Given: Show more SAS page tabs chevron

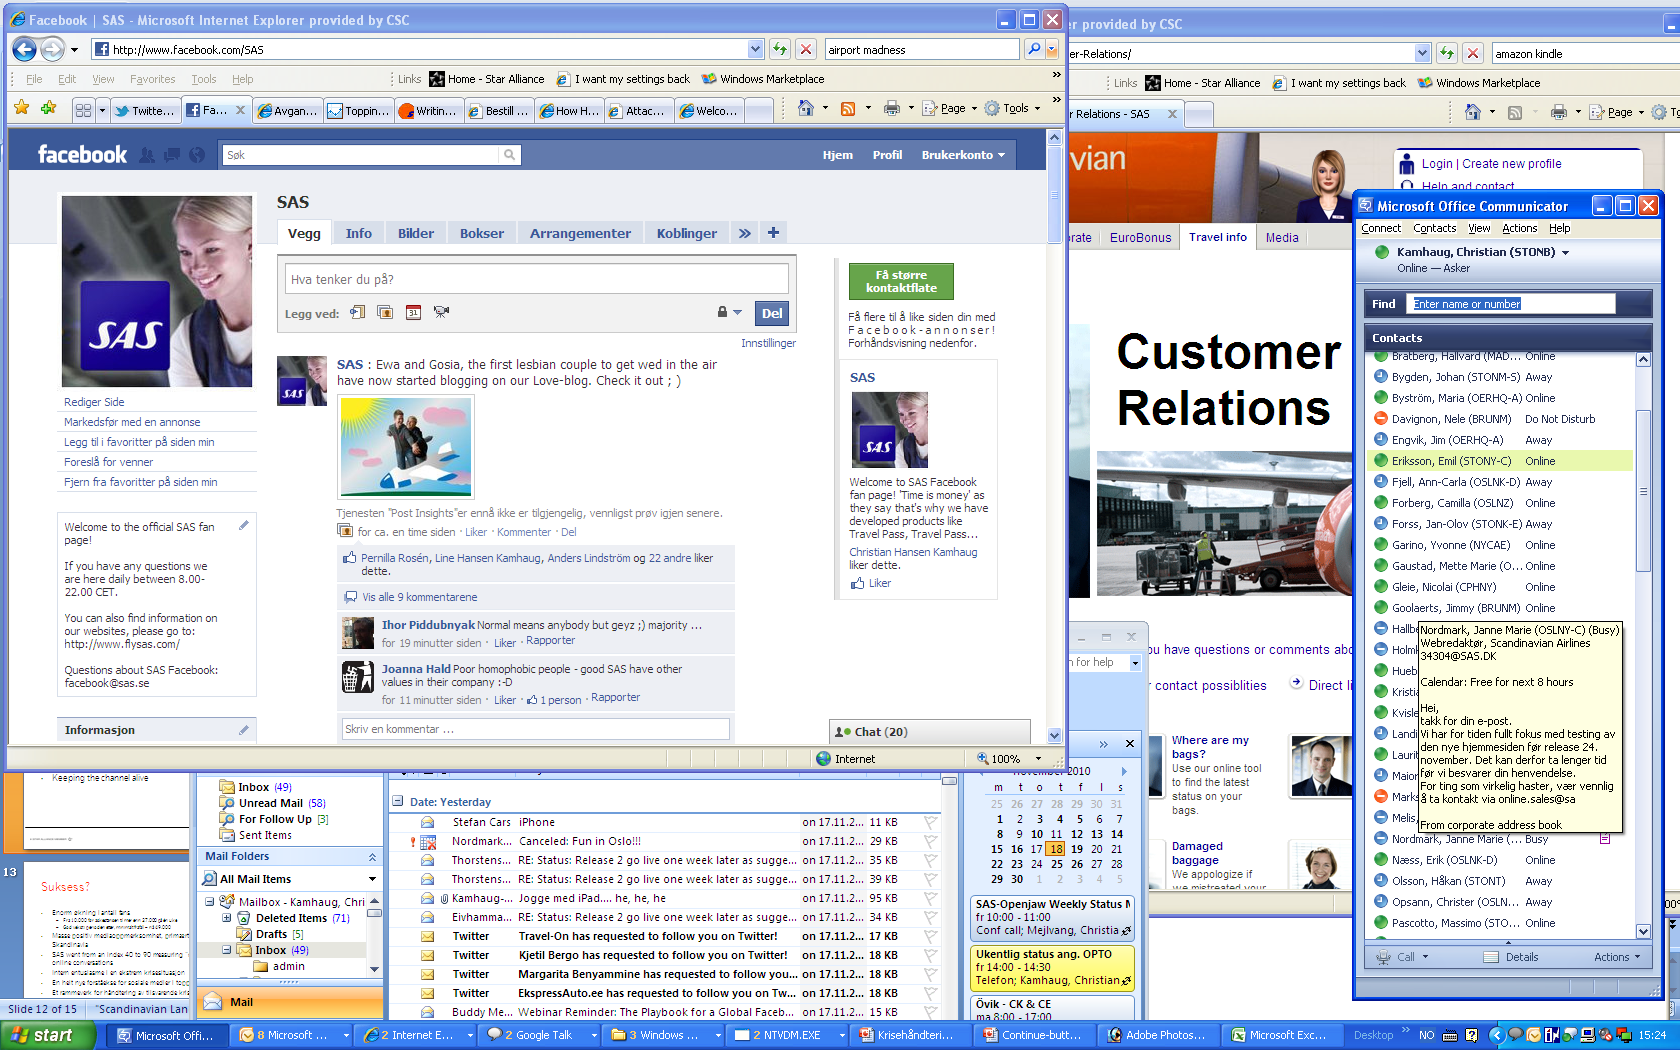Looking at the screenshot, I should [745, 233].
